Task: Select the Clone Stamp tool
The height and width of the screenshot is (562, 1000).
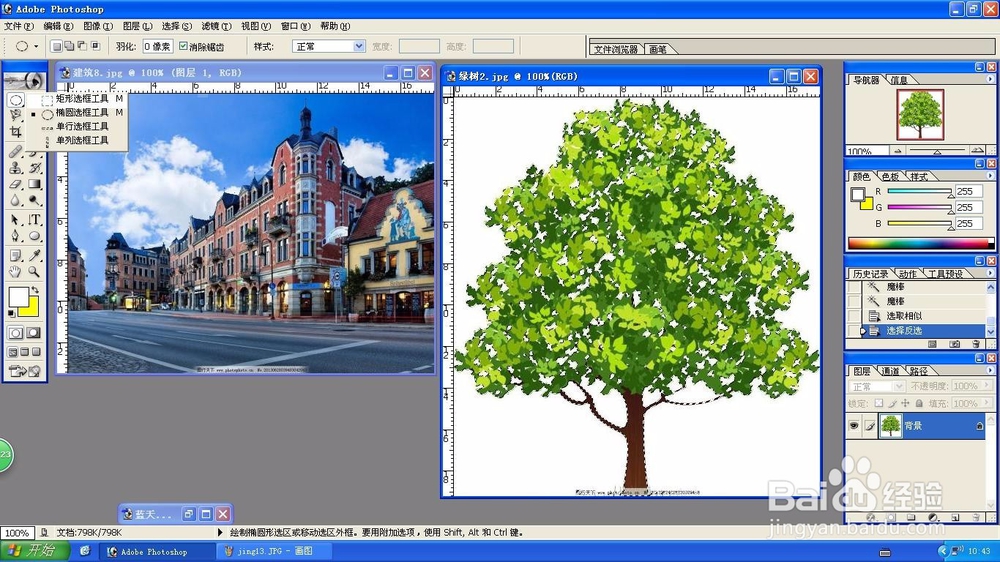Action: pos(15,168)
